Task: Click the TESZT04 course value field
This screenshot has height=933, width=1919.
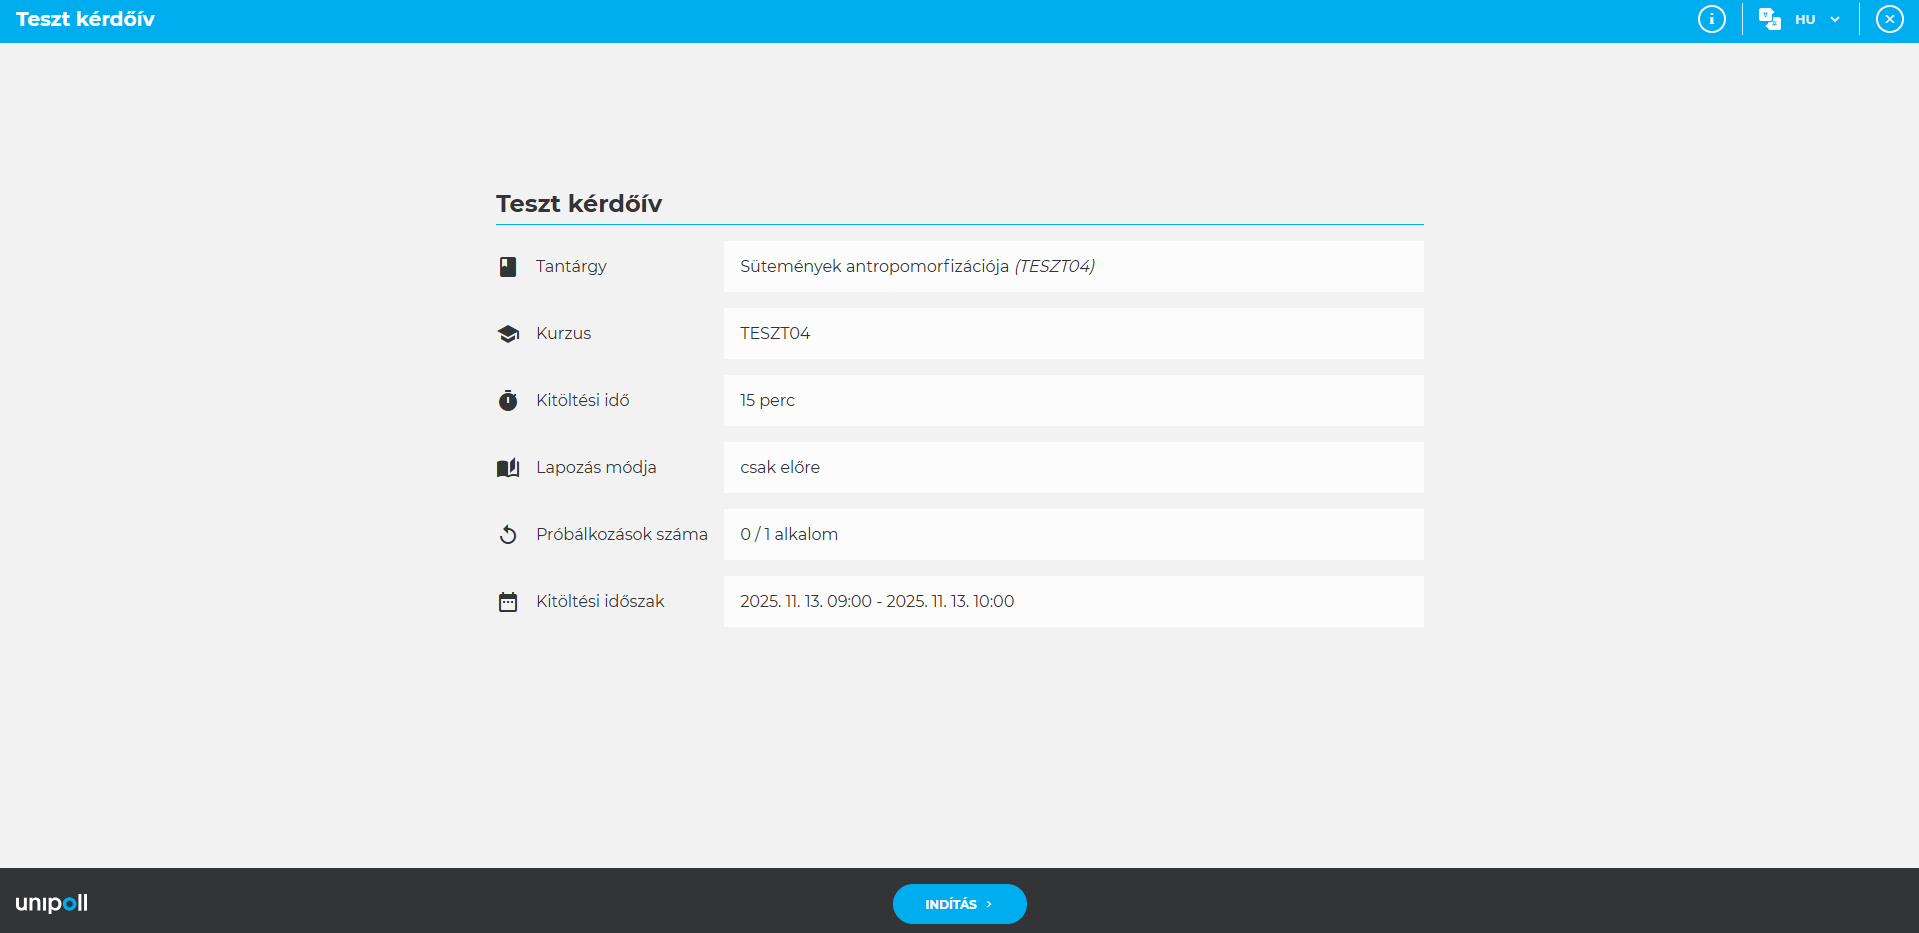Action: click(x=1073, y=333)
